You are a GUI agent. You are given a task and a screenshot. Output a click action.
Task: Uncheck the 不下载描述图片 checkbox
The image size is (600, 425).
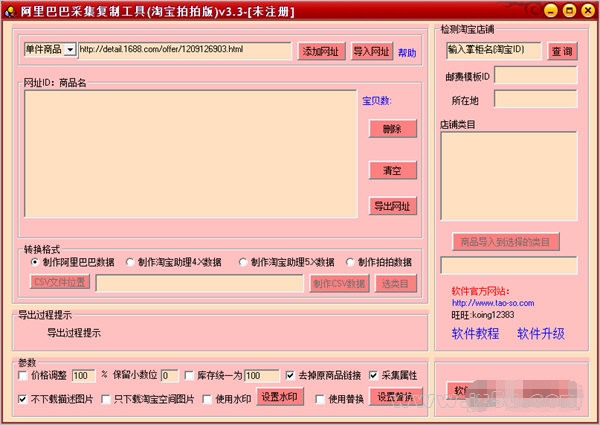point(23,399)
